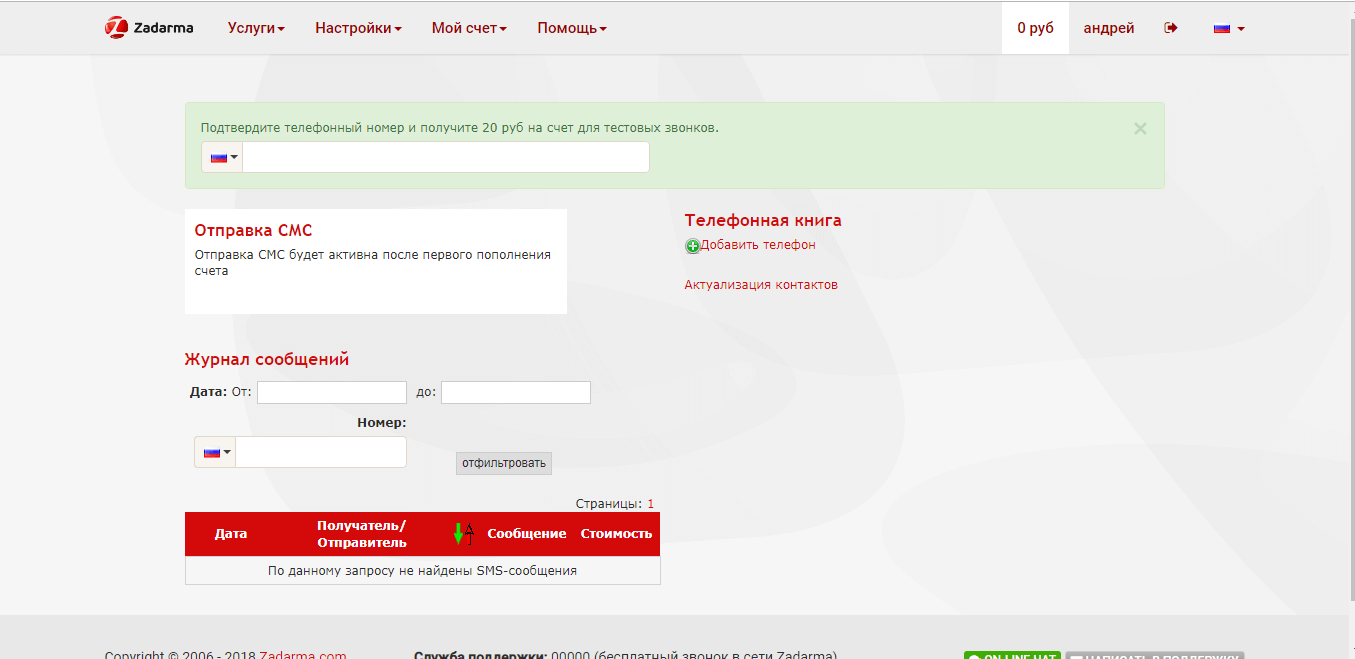Click the 0 руб balance button

[1035, 28]
